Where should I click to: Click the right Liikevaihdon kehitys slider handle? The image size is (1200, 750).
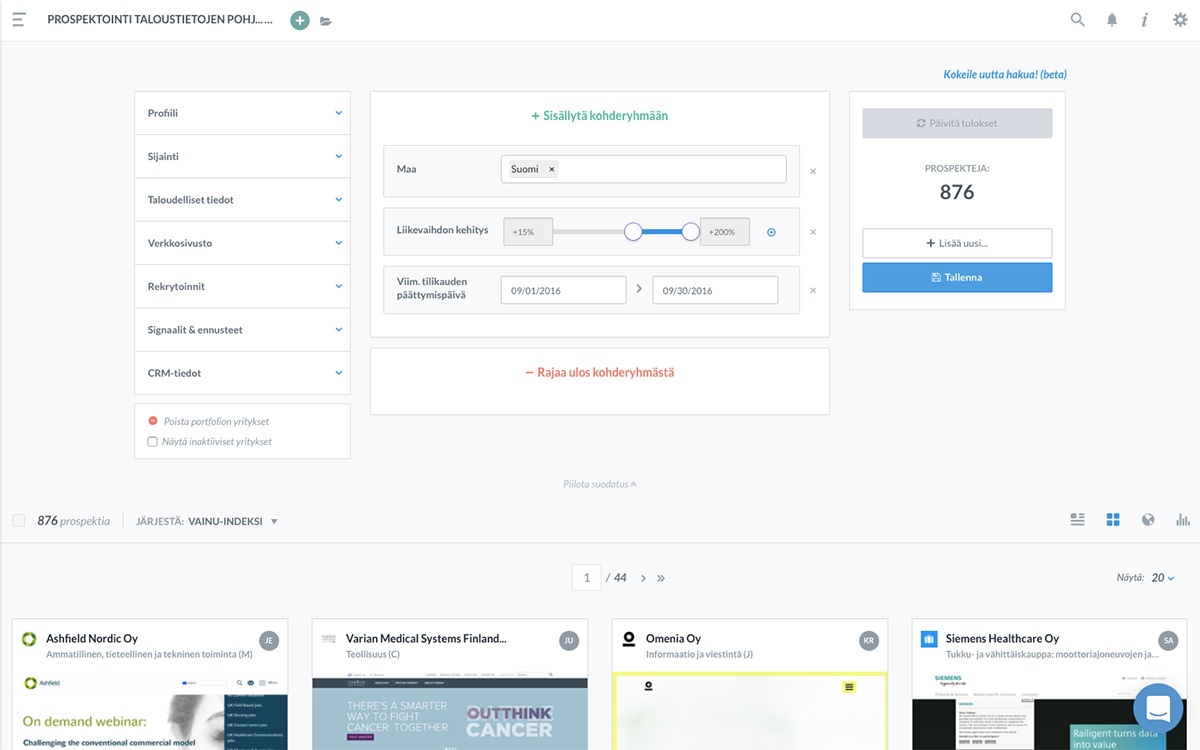[690, 232]
